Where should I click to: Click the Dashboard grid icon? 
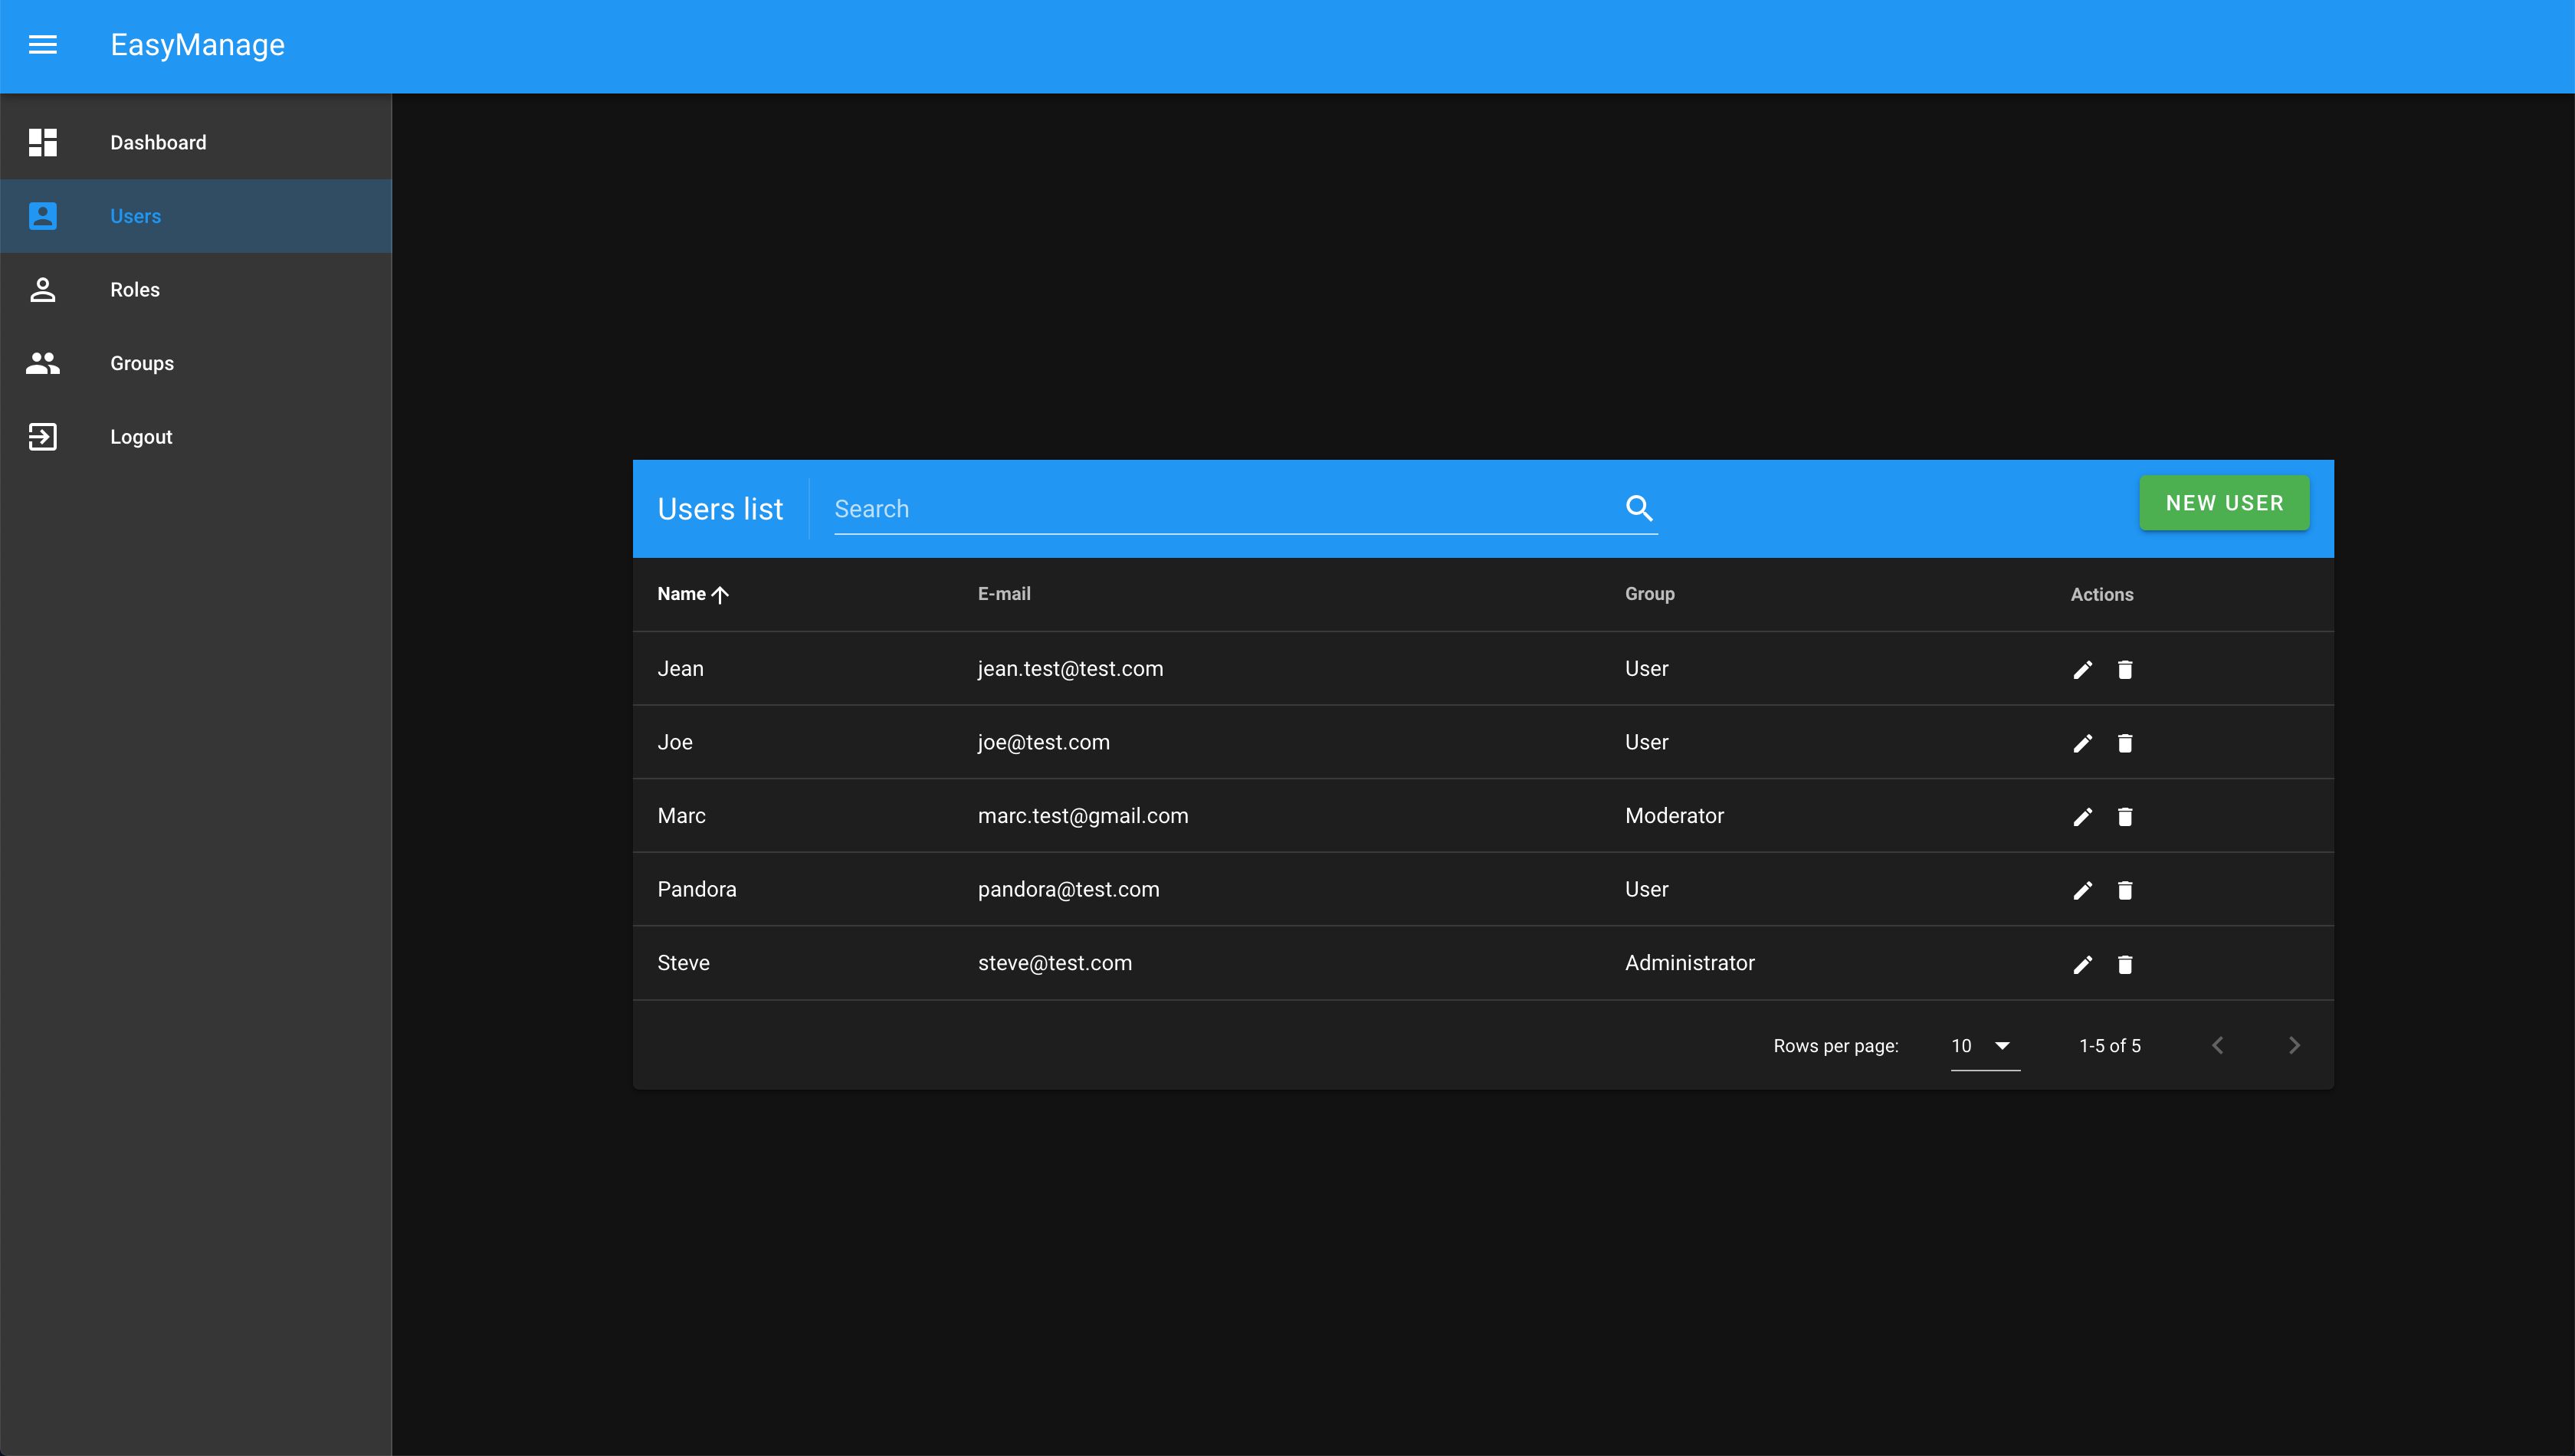click(42, 142)
